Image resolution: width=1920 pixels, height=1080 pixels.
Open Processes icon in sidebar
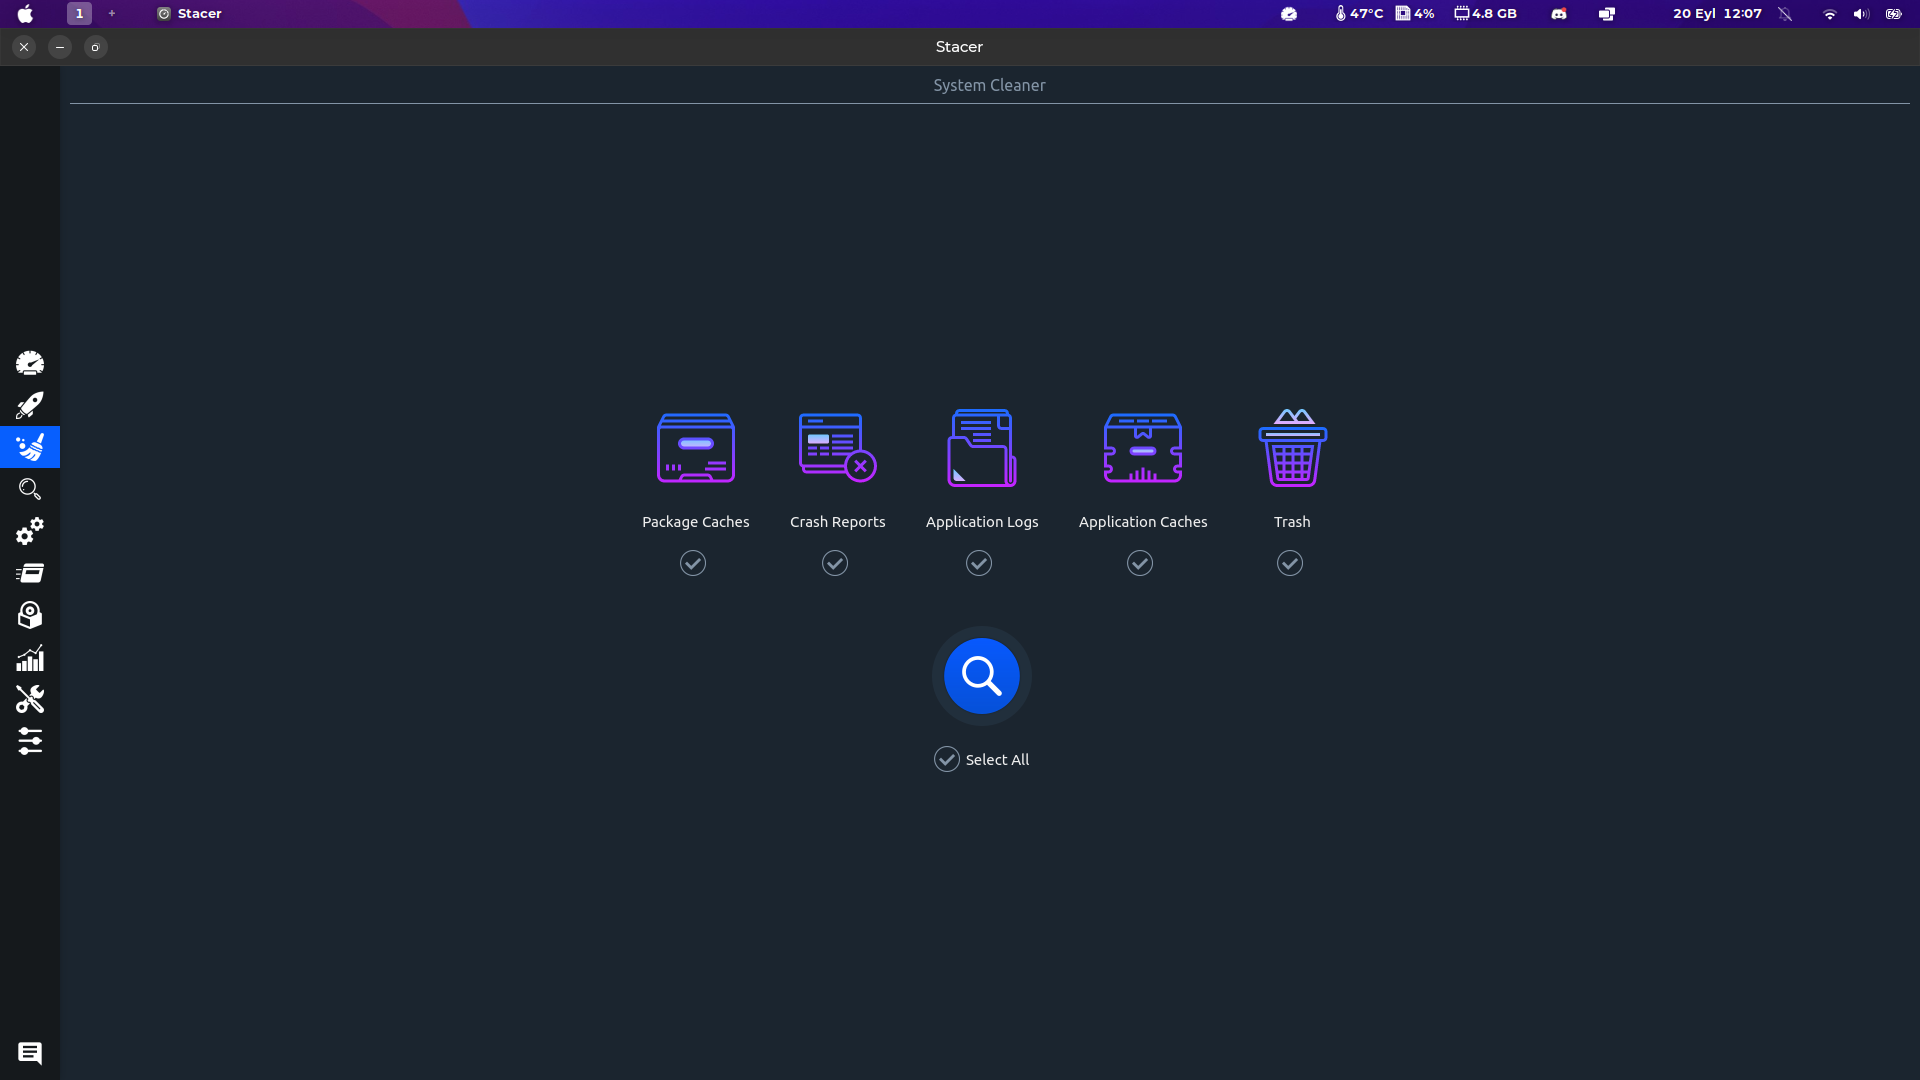pos(30,573)
